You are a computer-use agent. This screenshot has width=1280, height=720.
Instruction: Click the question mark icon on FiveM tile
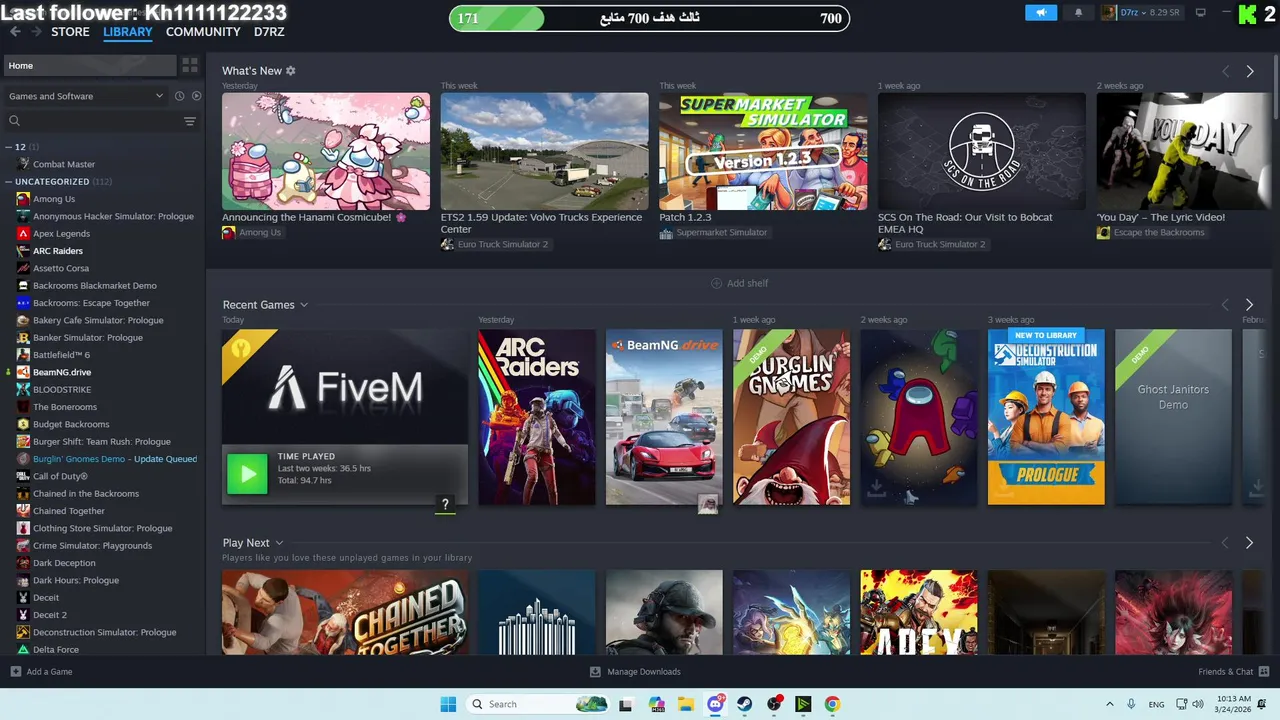coord(445,504)
